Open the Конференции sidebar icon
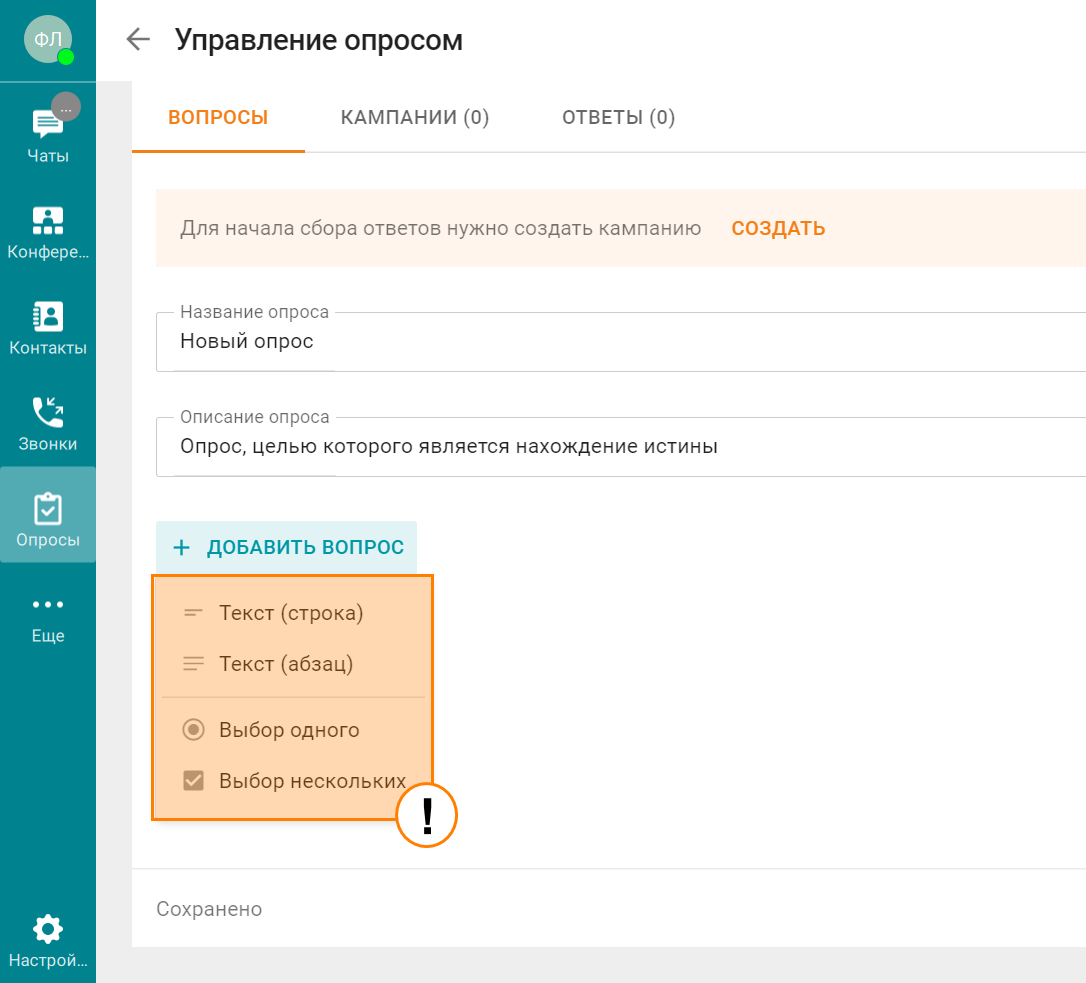This screenshot has width=1086, height=983. (48, 232)
